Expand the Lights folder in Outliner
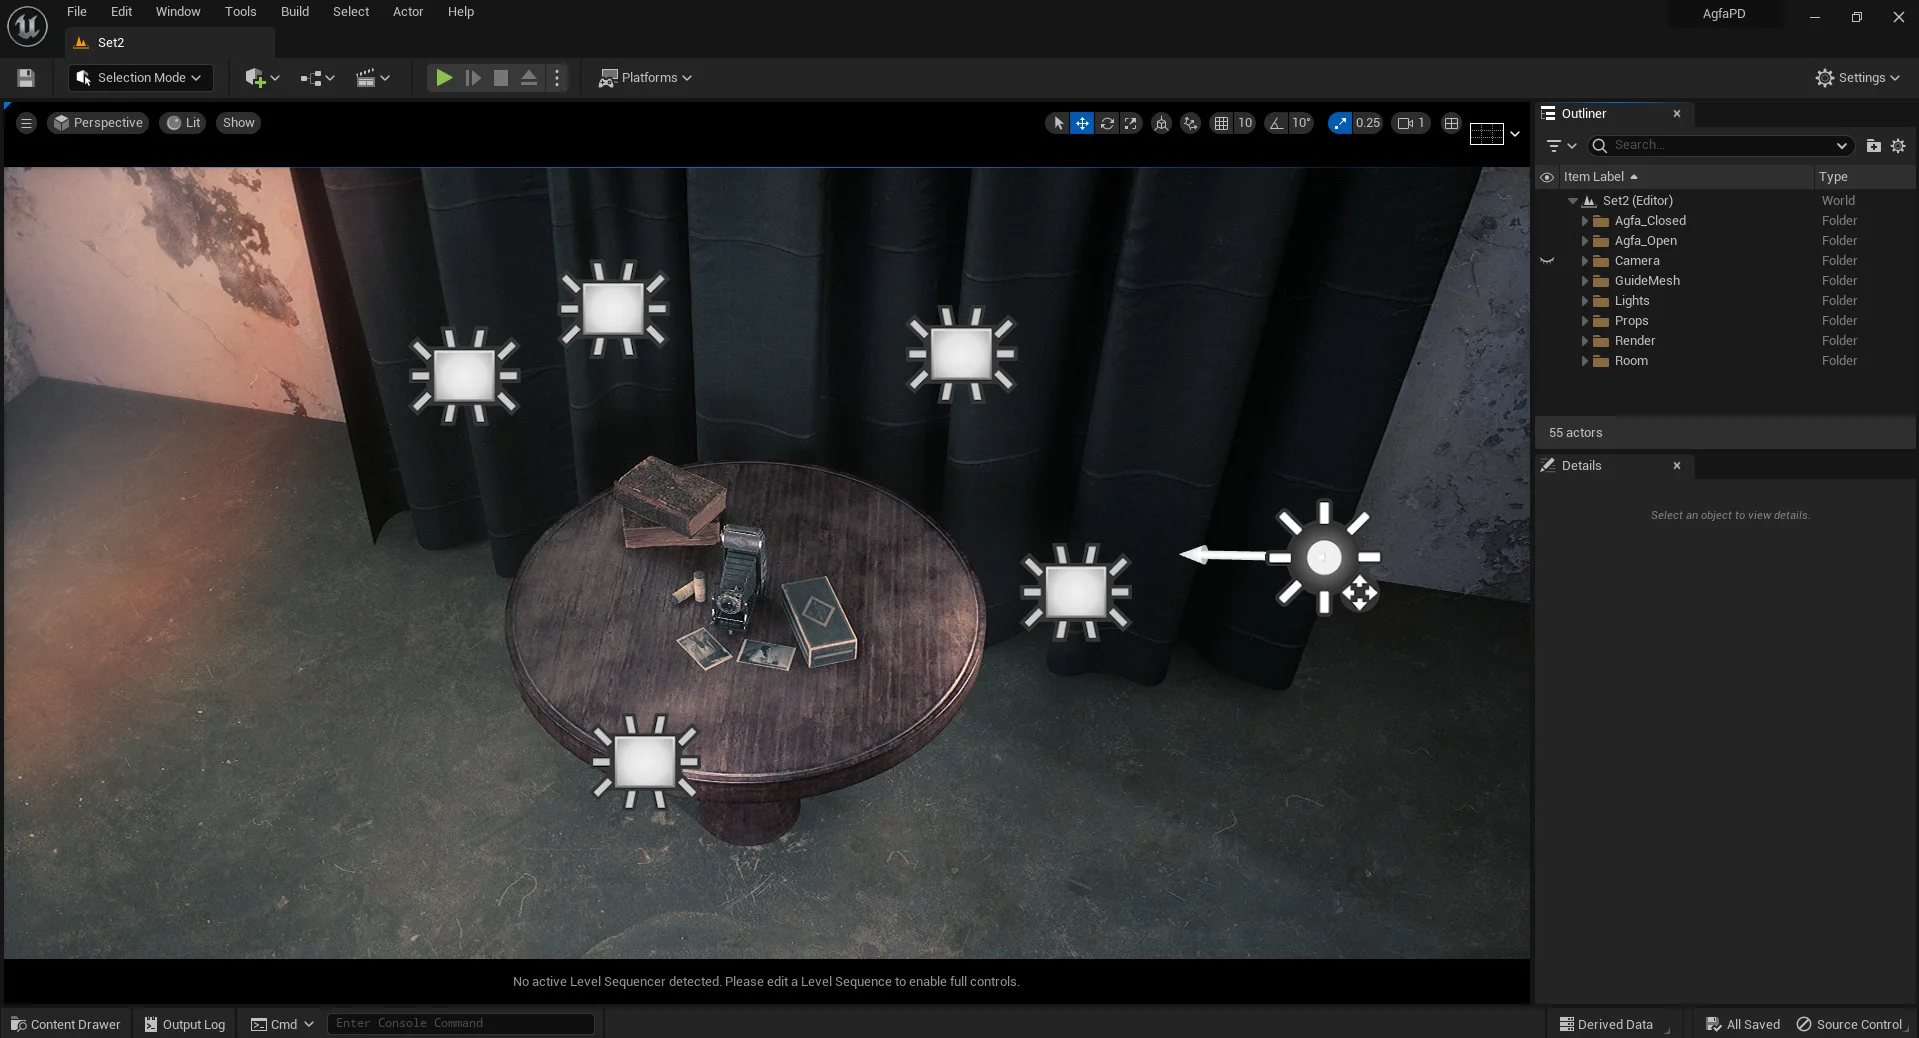The image size is (1919, 1038). [1584, 301]
